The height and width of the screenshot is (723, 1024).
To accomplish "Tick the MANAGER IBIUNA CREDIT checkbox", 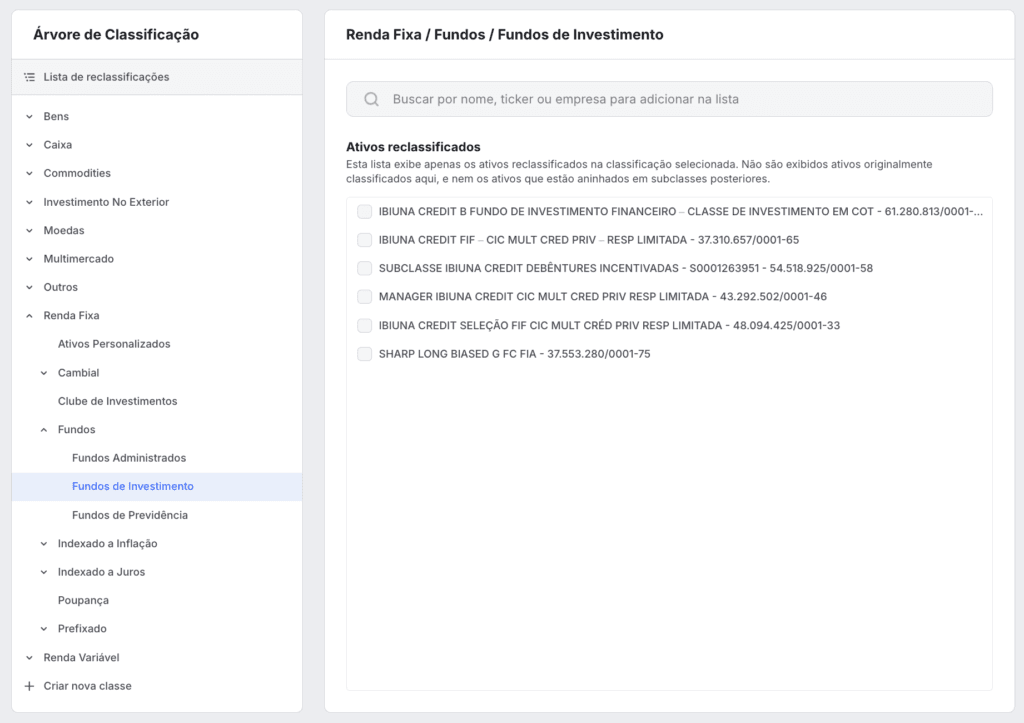I will [364, 297].
